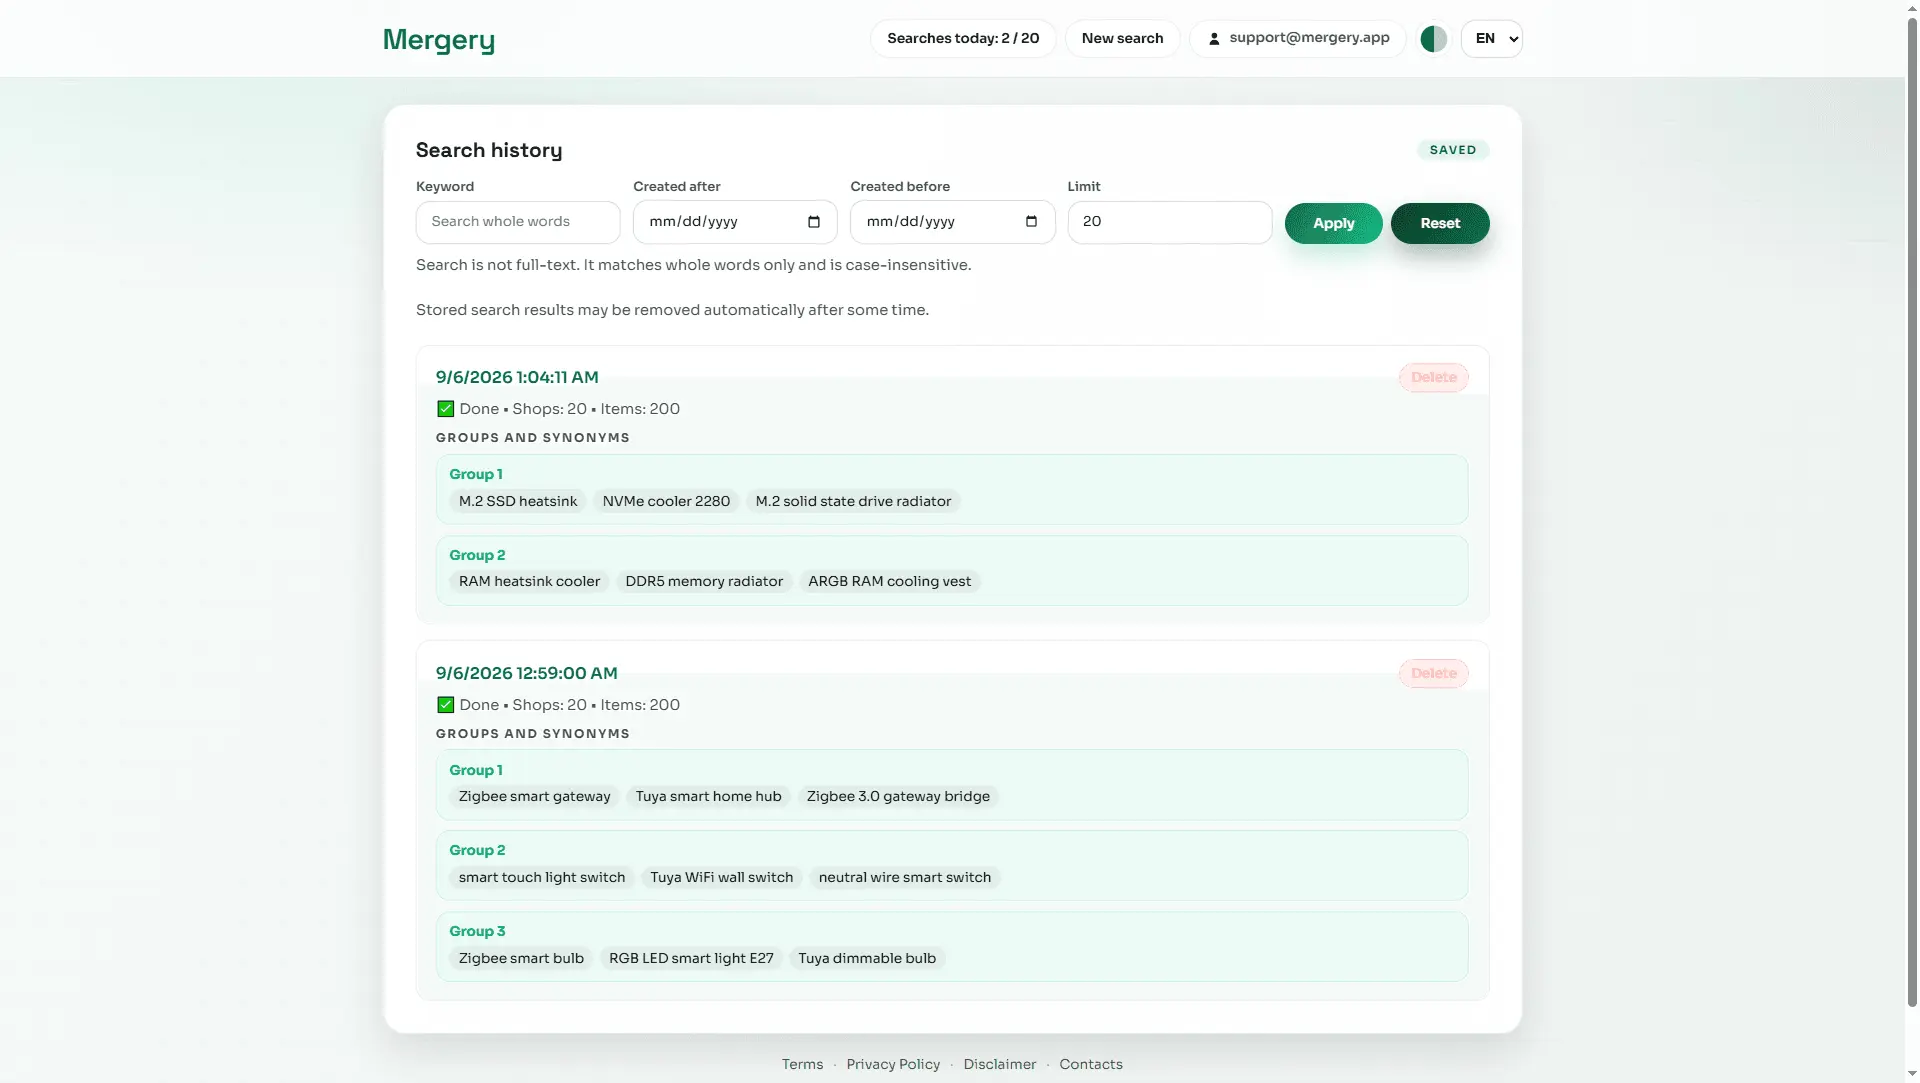This screenshot has height=1083, width=1920.
Task: Focus the Keyword search input
Action: point(518,222)
